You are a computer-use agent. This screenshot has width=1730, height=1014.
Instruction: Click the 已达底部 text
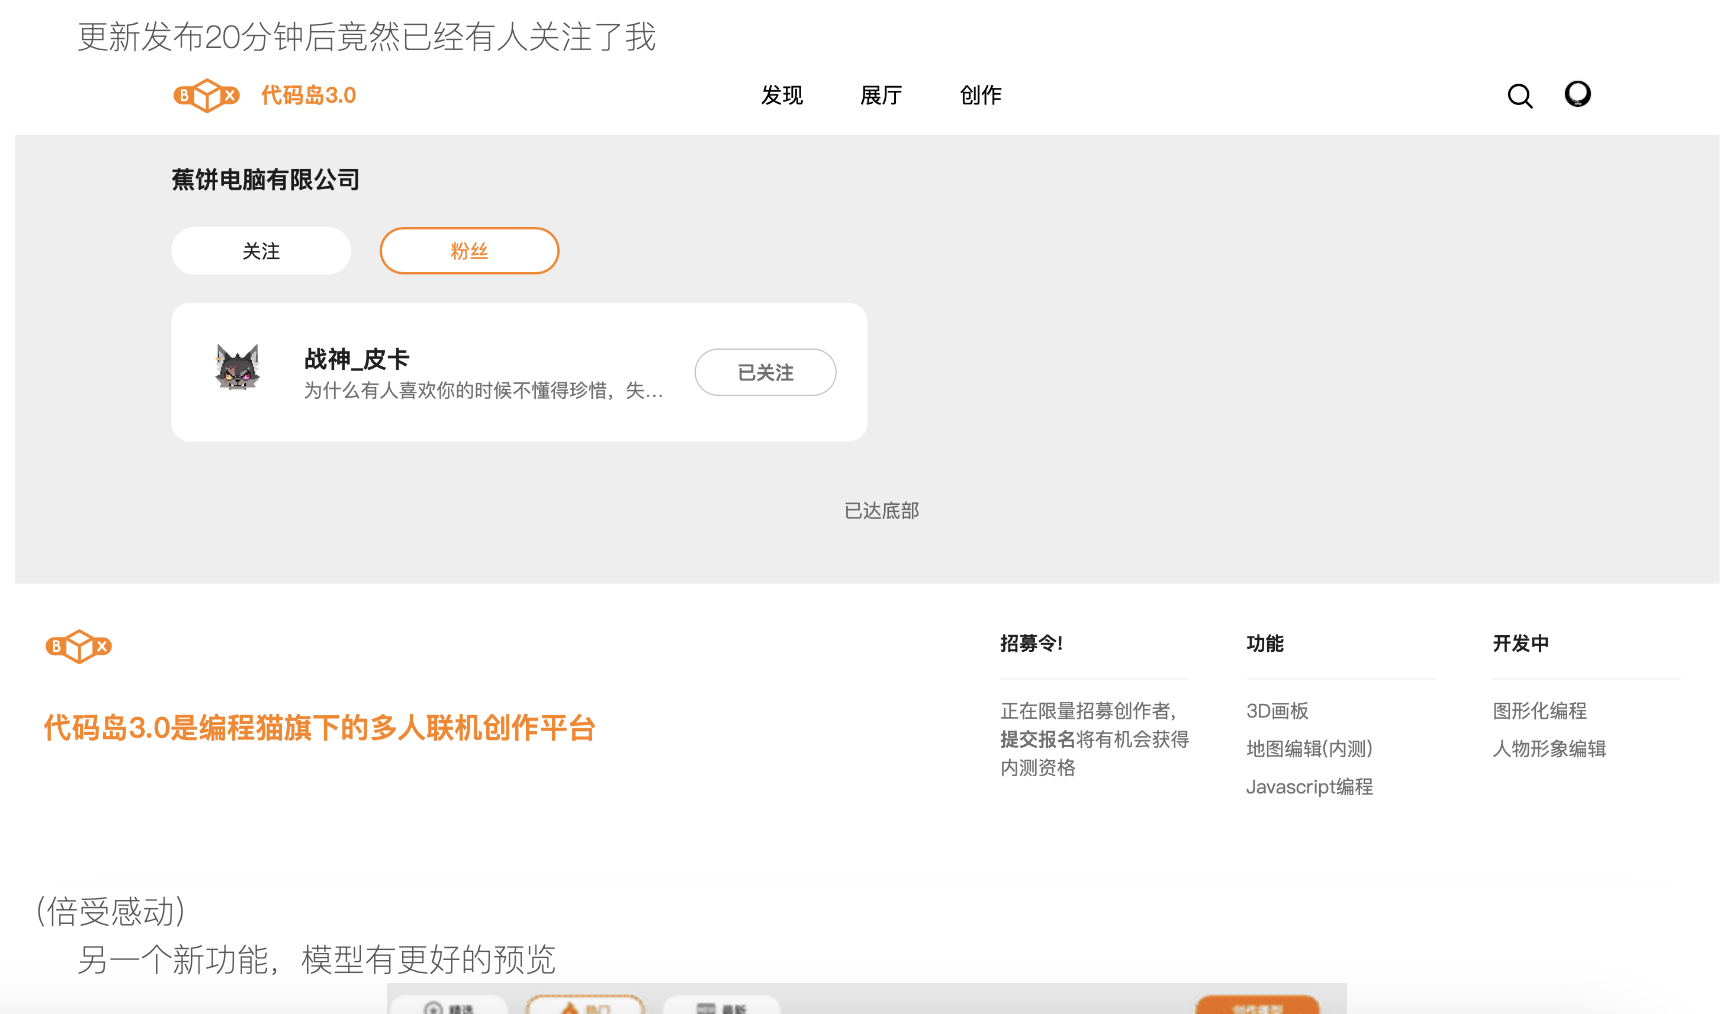click(882, 511)
